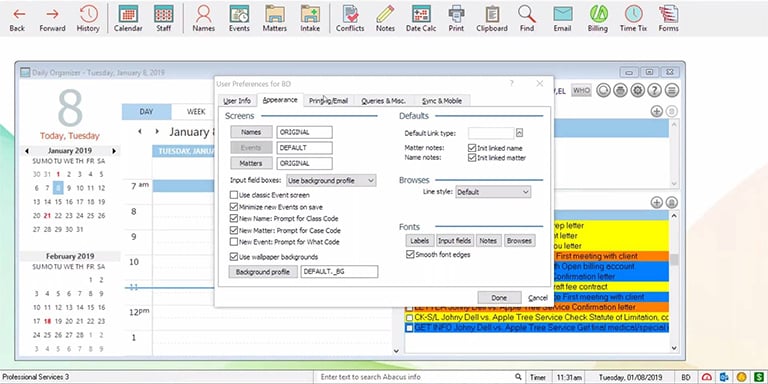Open the Forms toolbar icon
This screenshot has height=384, width=768.
coord(669,18)
